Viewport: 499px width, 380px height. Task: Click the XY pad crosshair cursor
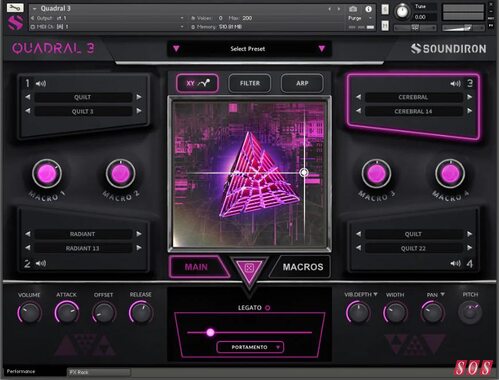coord(304,172)
